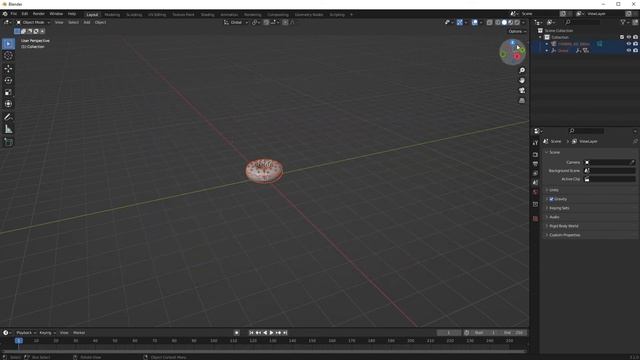Select the Annotate tool
The image size is (640, 360).
[8, 117]
